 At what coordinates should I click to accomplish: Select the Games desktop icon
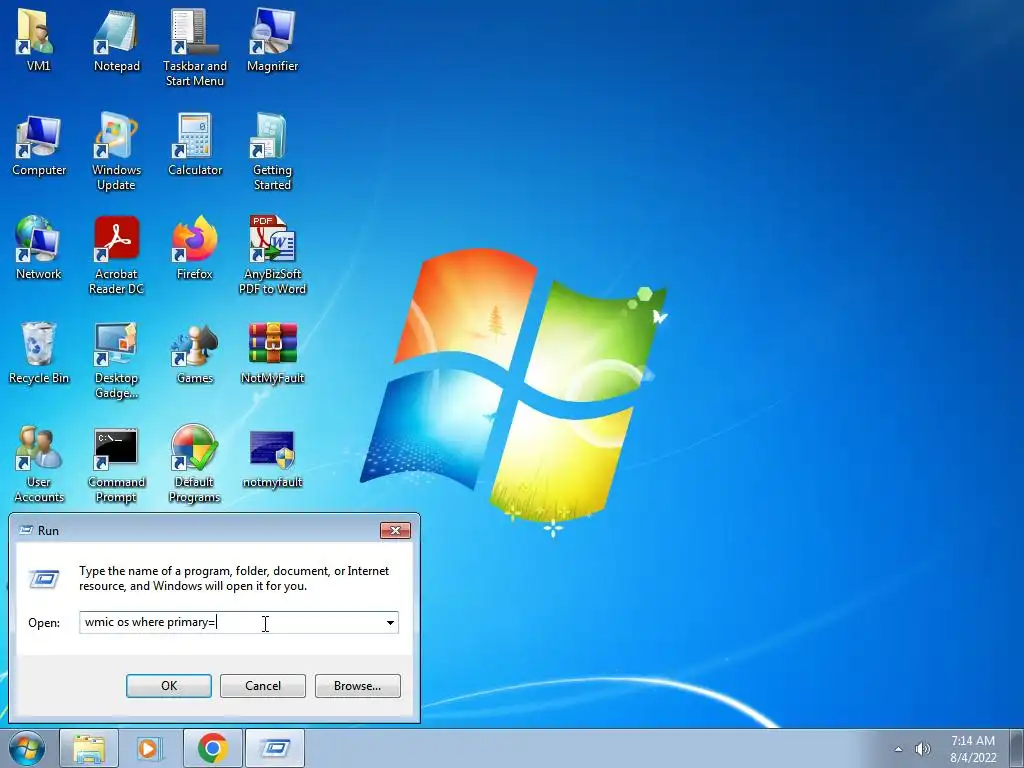point(195,353)
